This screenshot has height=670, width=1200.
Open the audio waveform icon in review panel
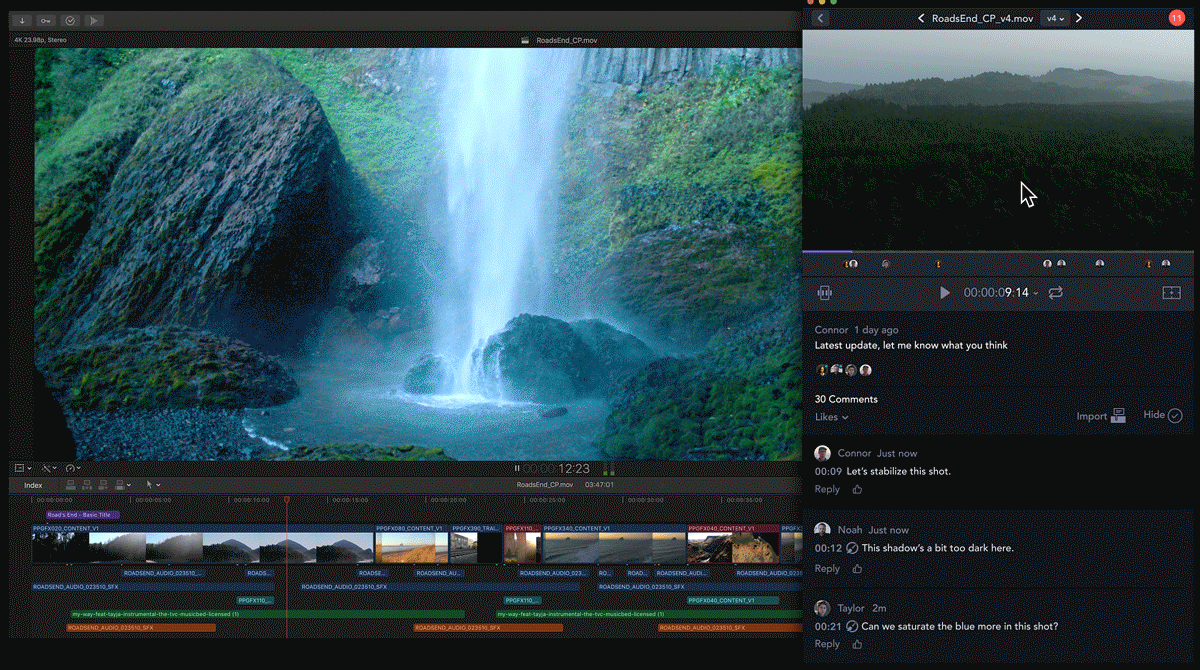[x=826, y=293]
